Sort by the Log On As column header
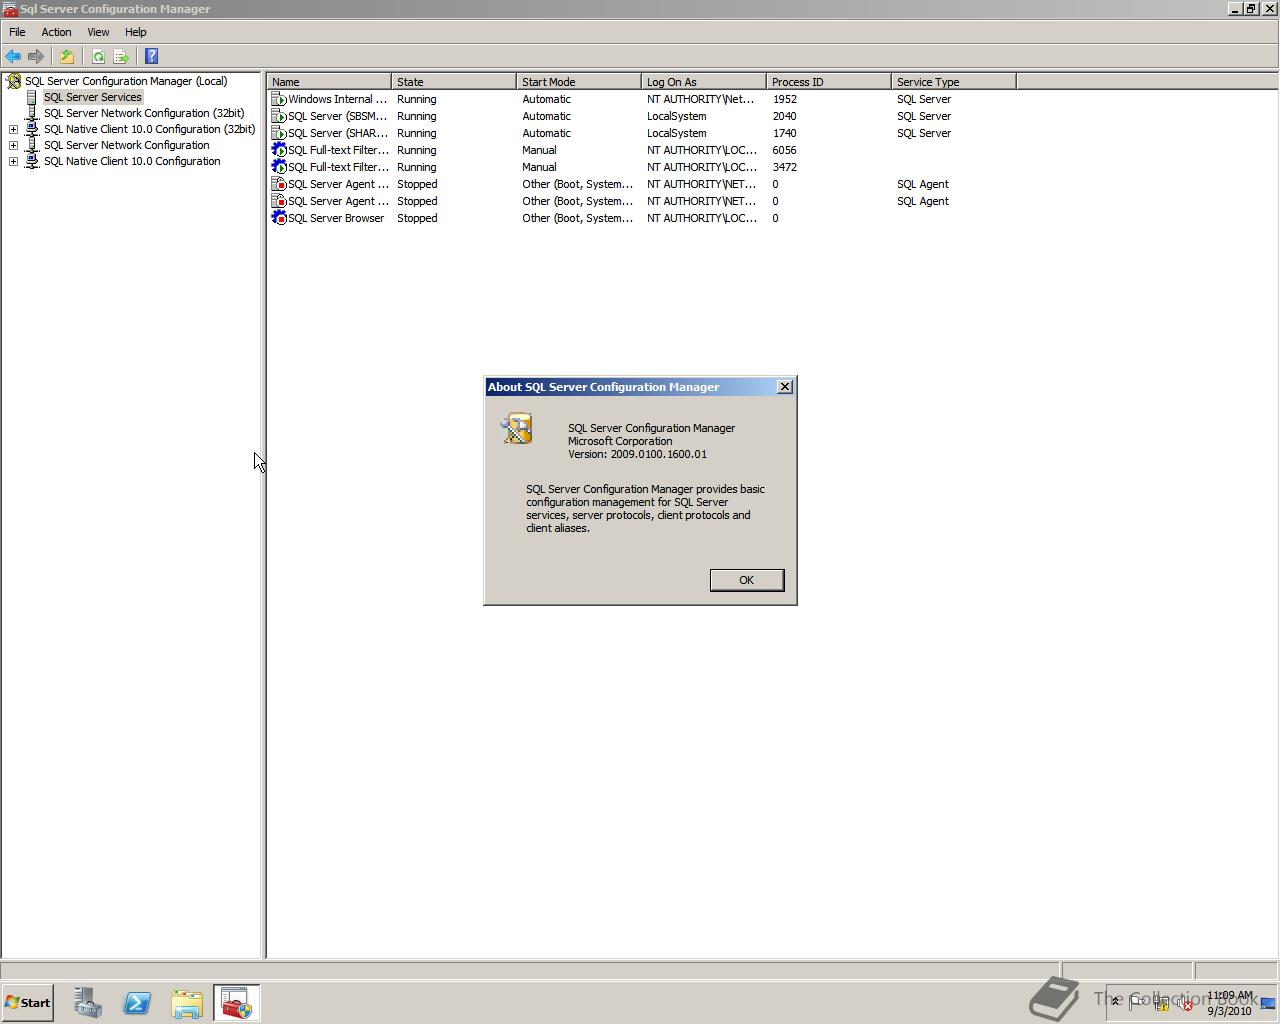The height and width of the screenshot is (1024, 1280). [704, 82]
